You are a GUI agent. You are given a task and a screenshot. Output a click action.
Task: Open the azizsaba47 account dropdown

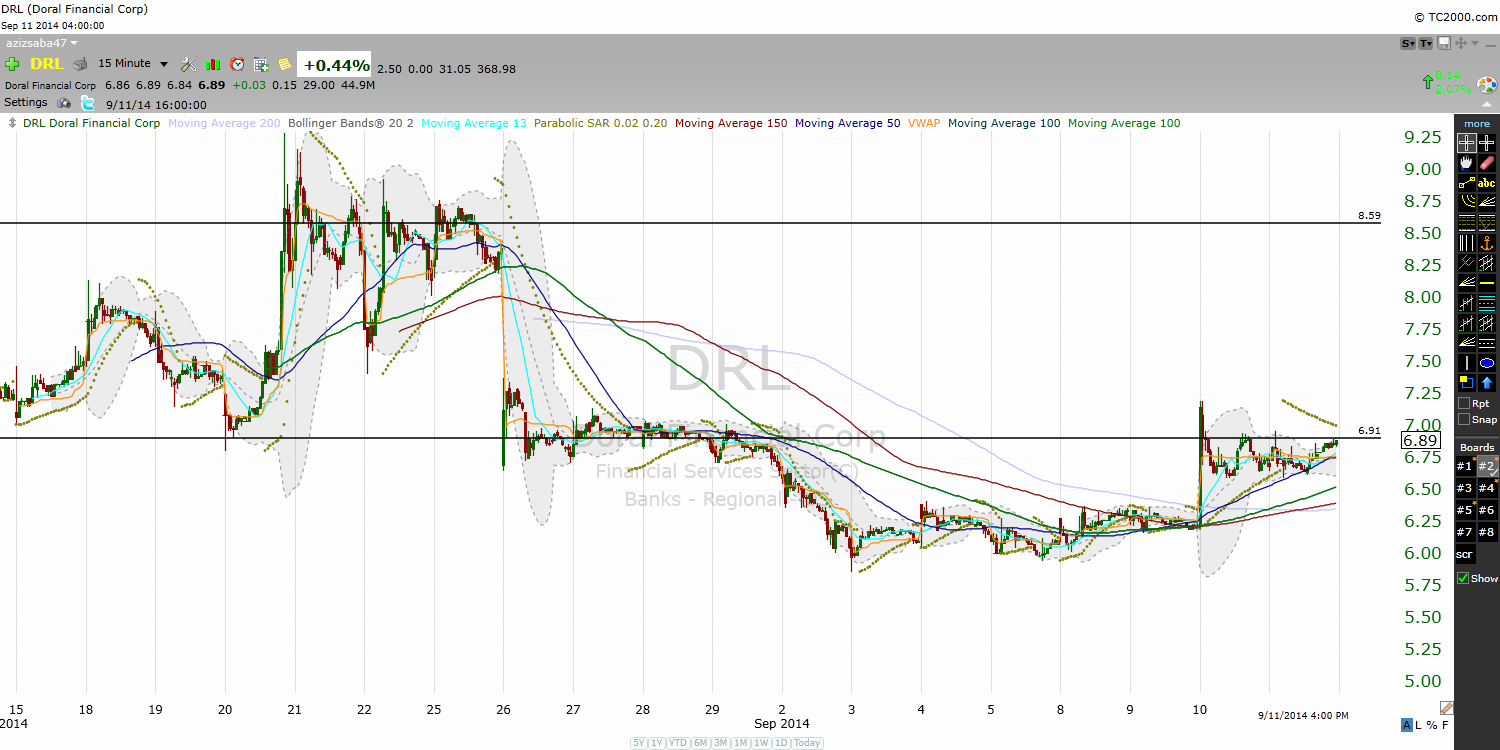click(x=41, y=43)
